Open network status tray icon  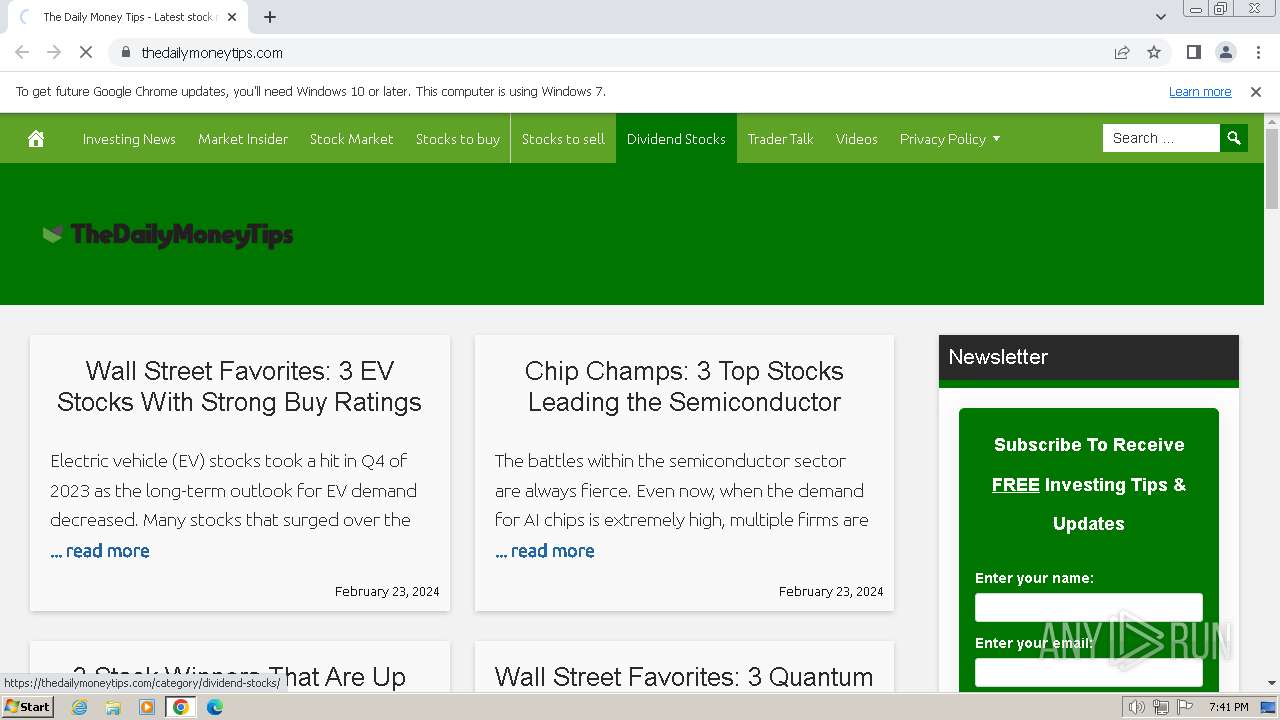pos(1161,707)
